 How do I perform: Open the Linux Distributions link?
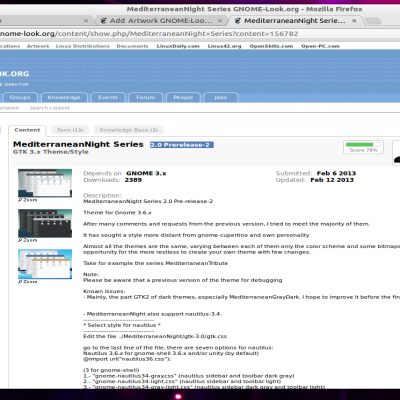click(83, 46)
